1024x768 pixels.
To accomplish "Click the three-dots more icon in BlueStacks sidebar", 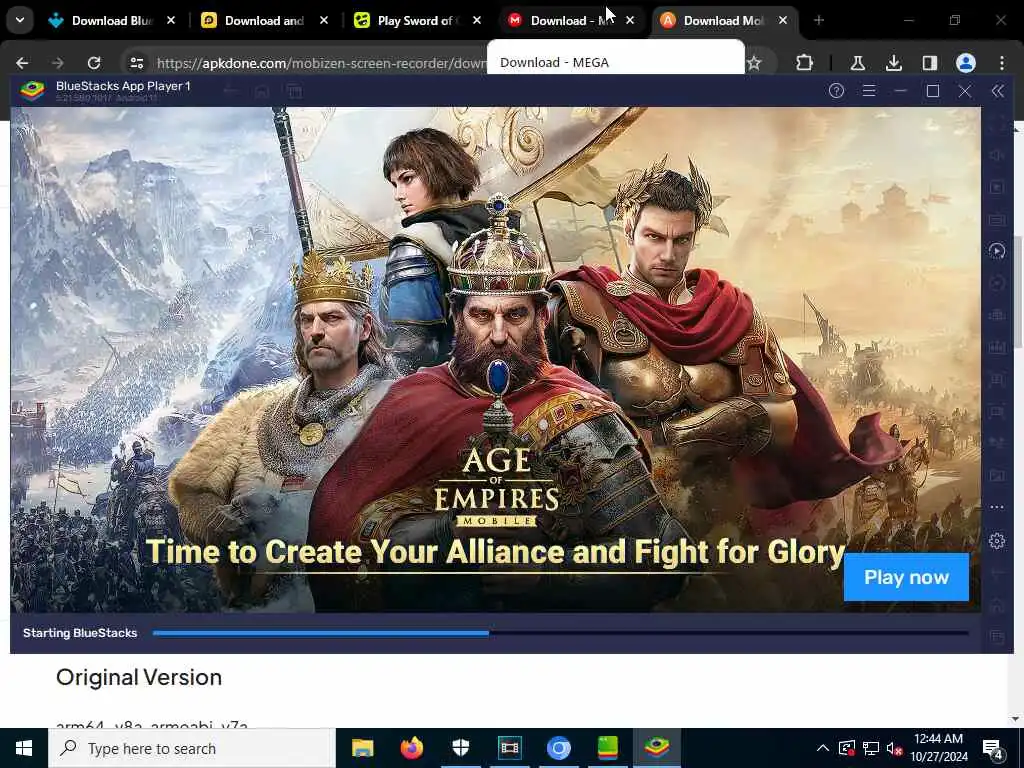I will (997, 507).
